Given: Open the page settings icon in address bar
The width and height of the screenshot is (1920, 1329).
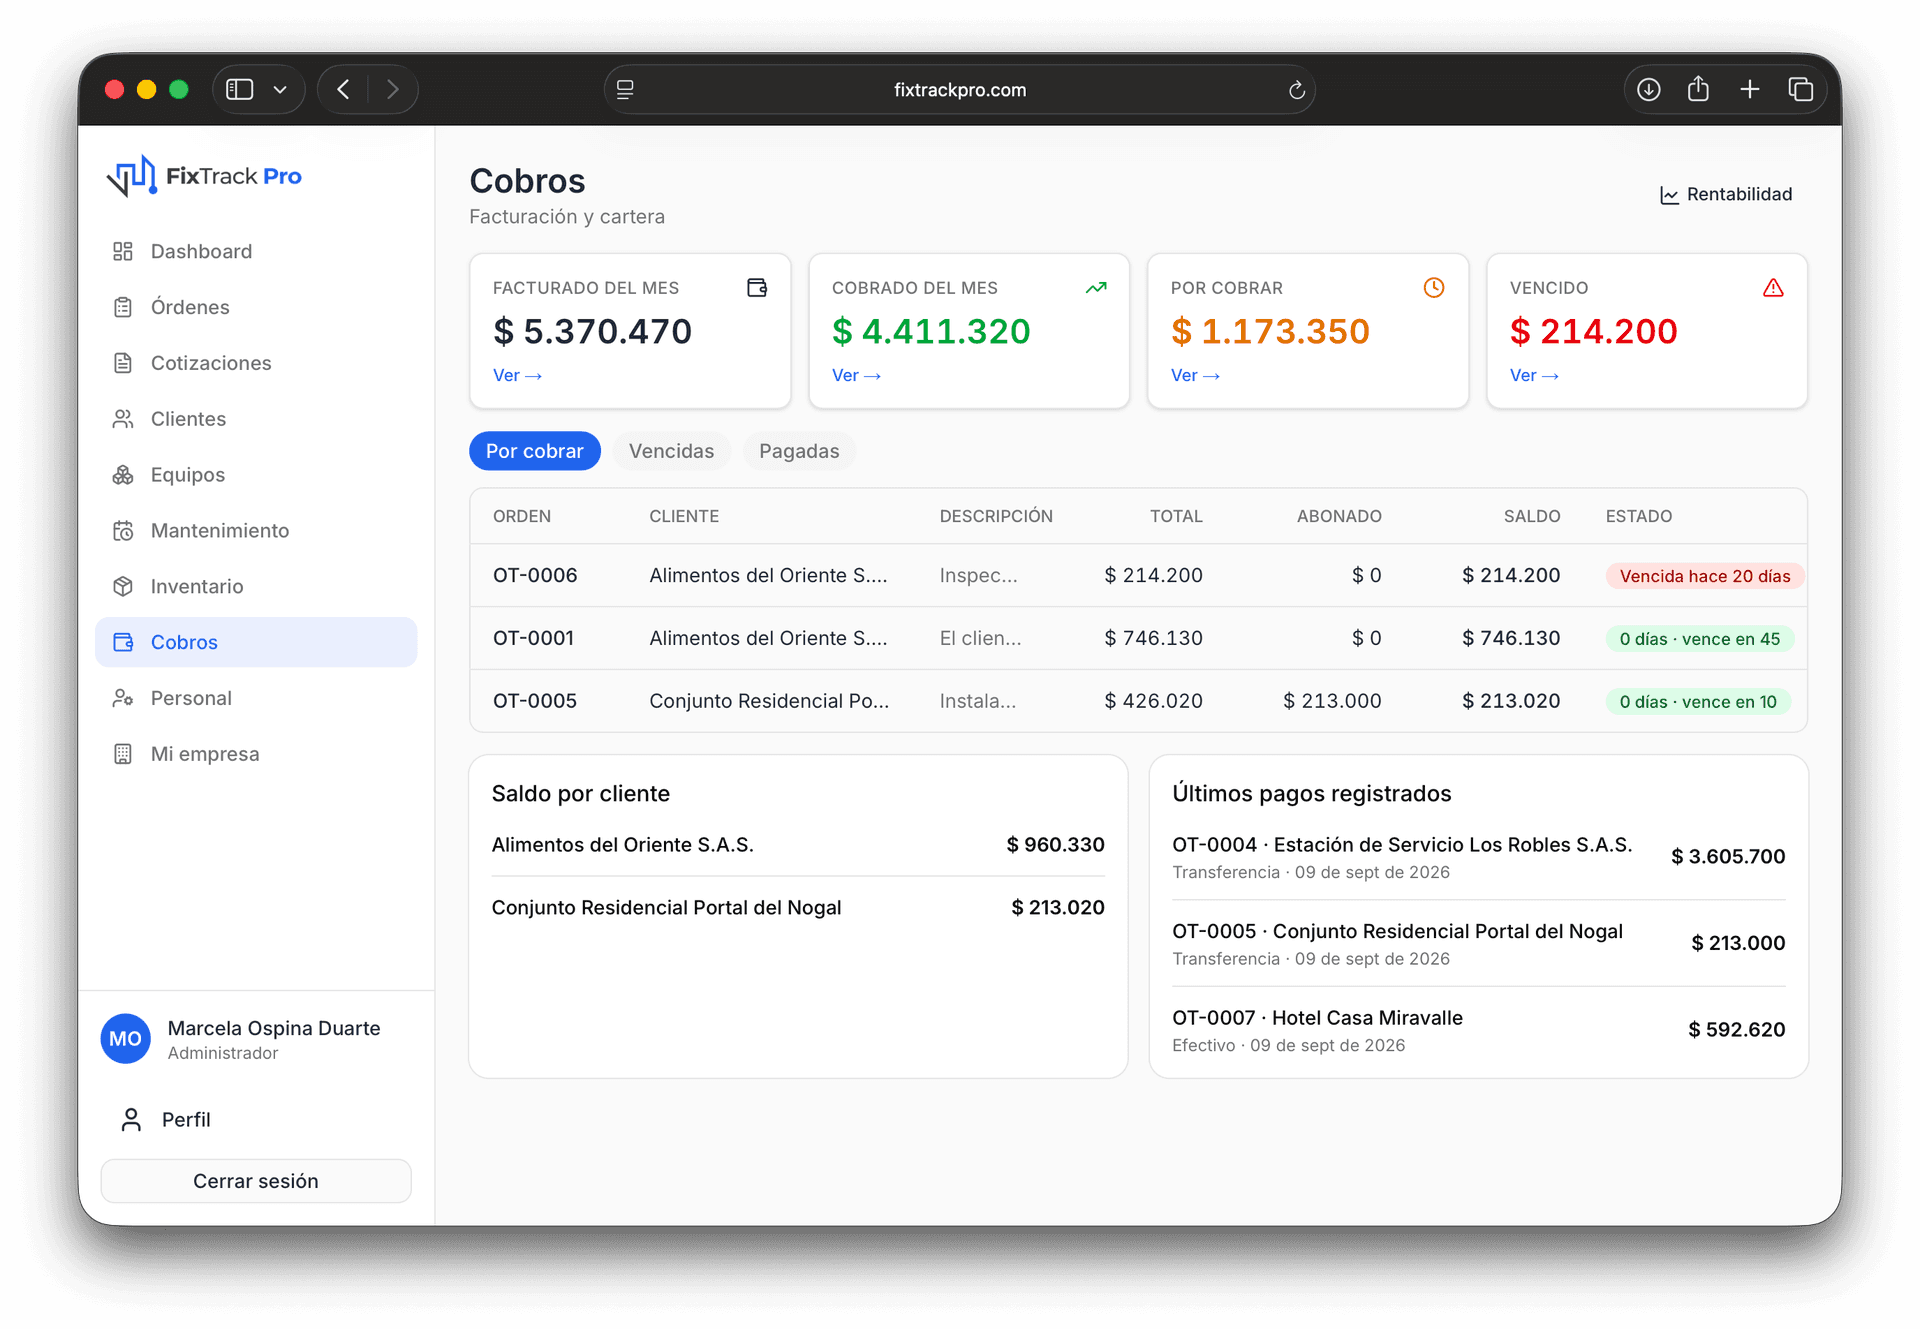Looking at the screenshot, I should pyautogui.click(x=625, y=90).
